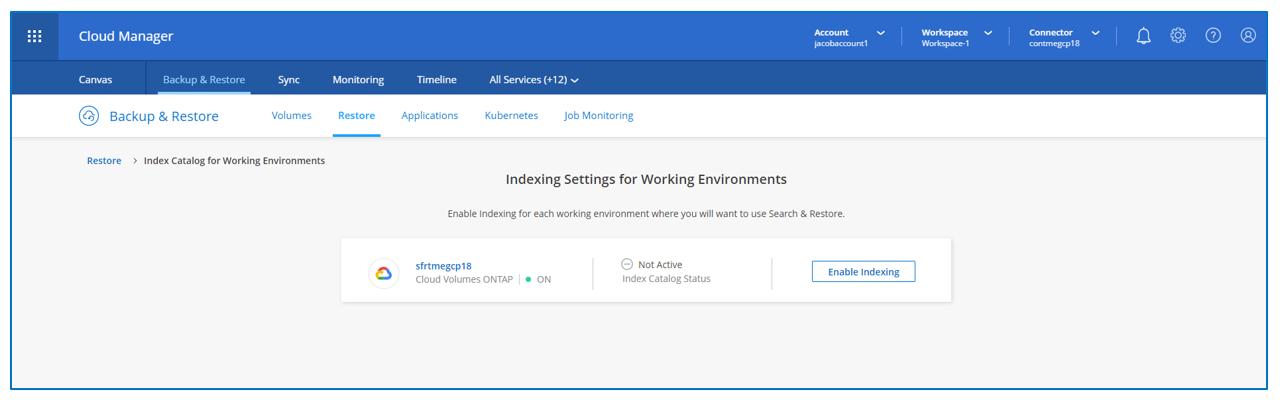Switch to the Canvas tab
The height and width of the screenshot is (405, 1282).
96,80
